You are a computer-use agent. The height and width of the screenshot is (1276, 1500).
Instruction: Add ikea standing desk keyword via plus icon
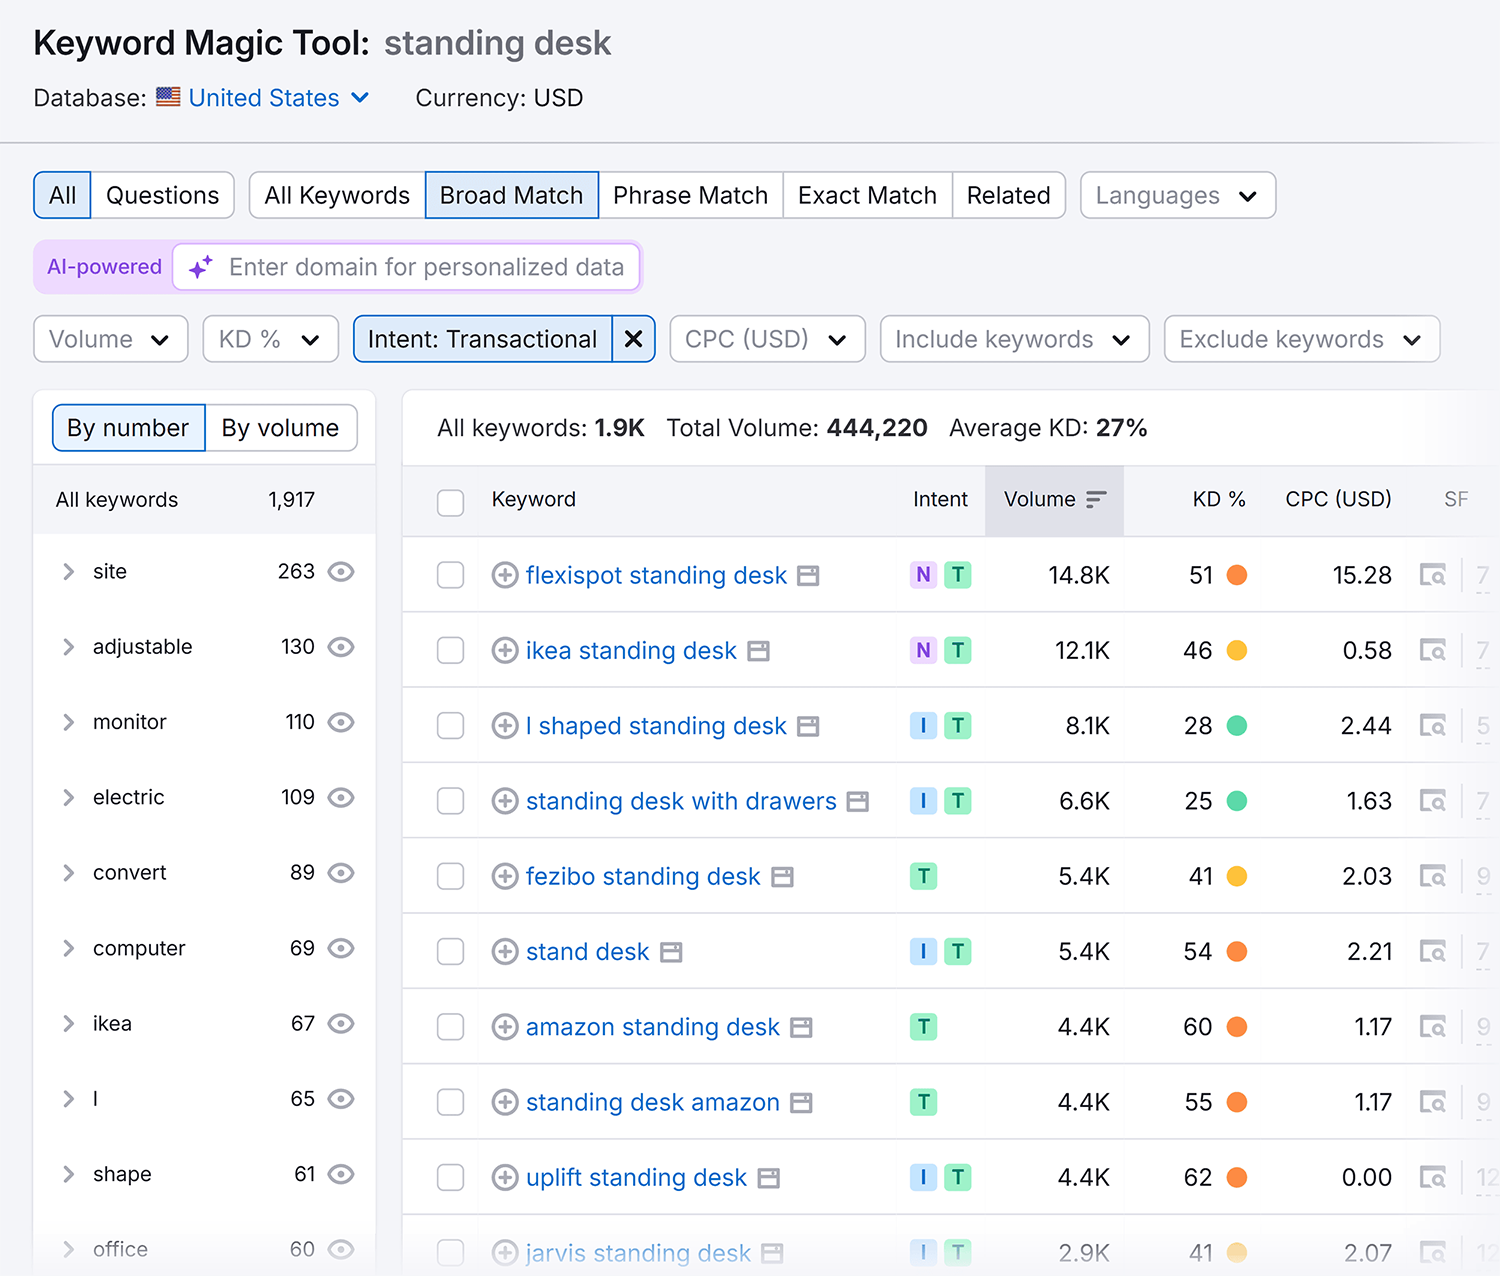click(505, 650)
